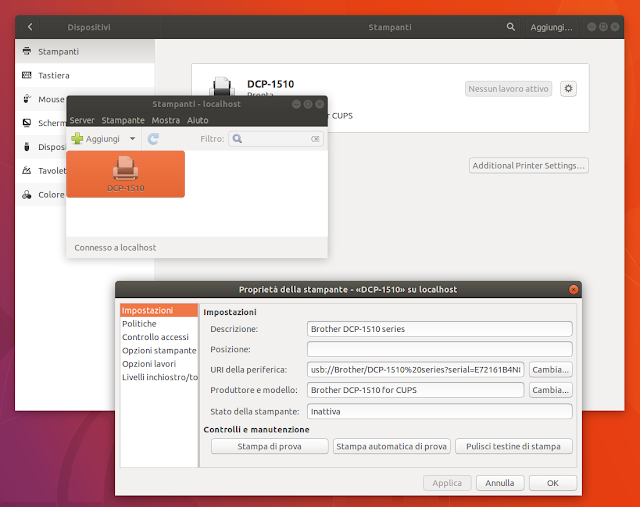
Task: Click the DCP-1510 heading in settings
Action: coord(270,84)
